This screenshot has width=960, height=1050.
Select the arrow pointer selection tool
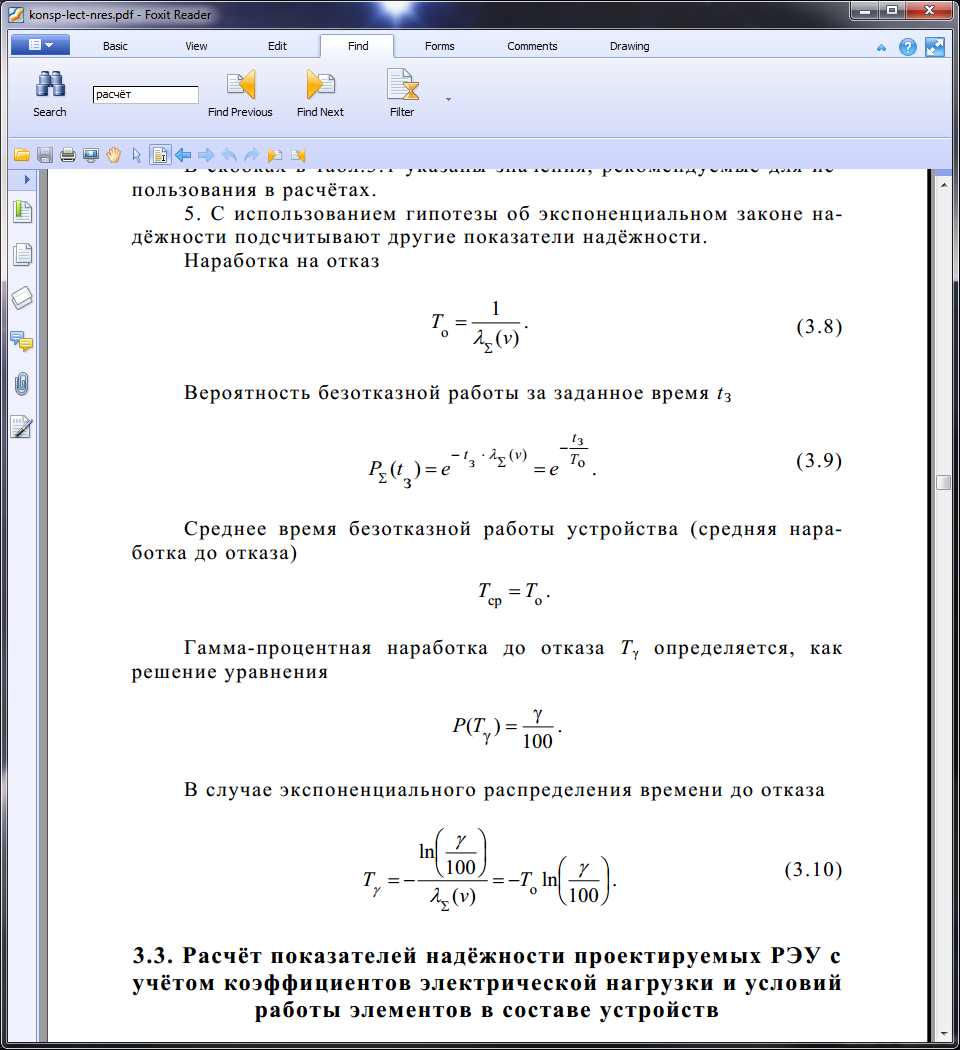137,155
